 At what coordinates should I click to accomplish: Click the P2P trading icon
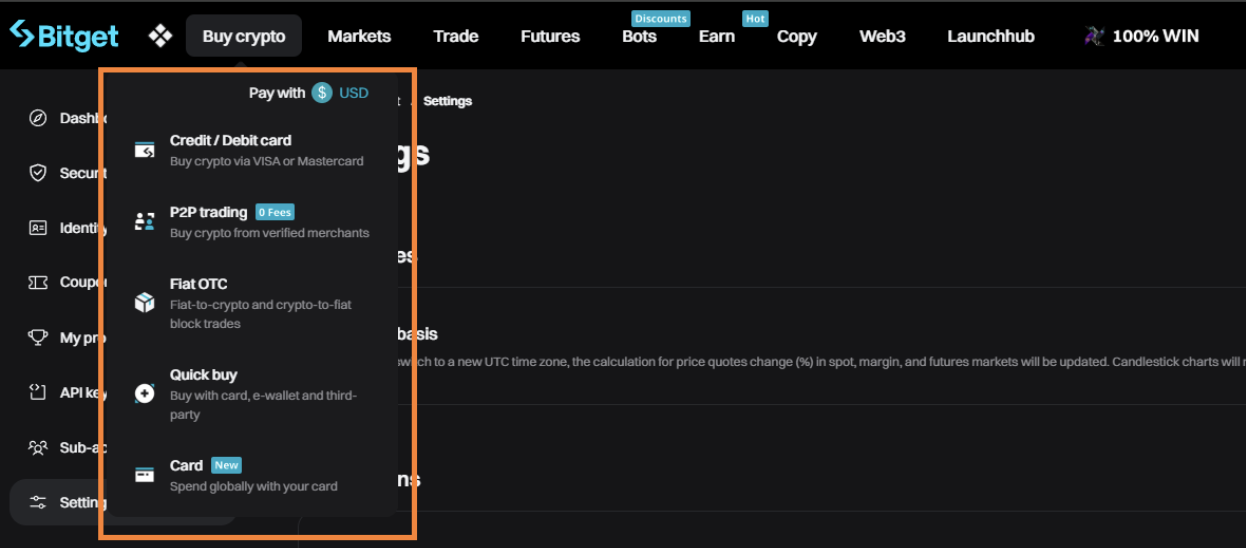(x=145, y=222)
